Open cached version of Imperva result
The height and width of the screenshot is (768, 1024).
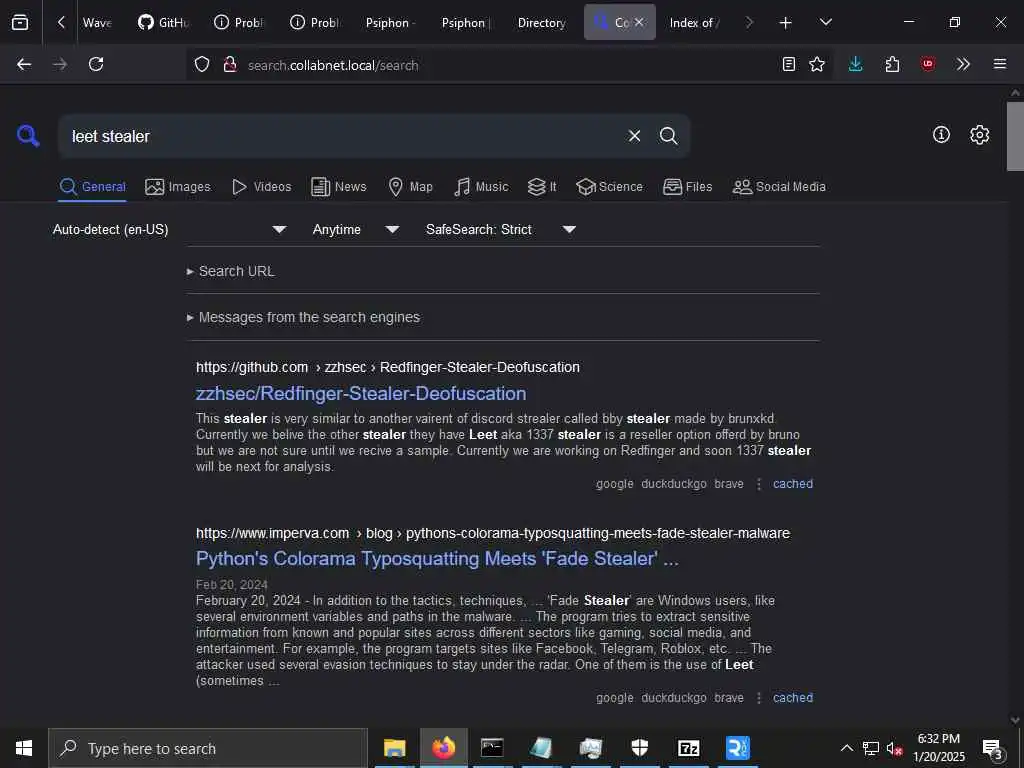point(793,697)
